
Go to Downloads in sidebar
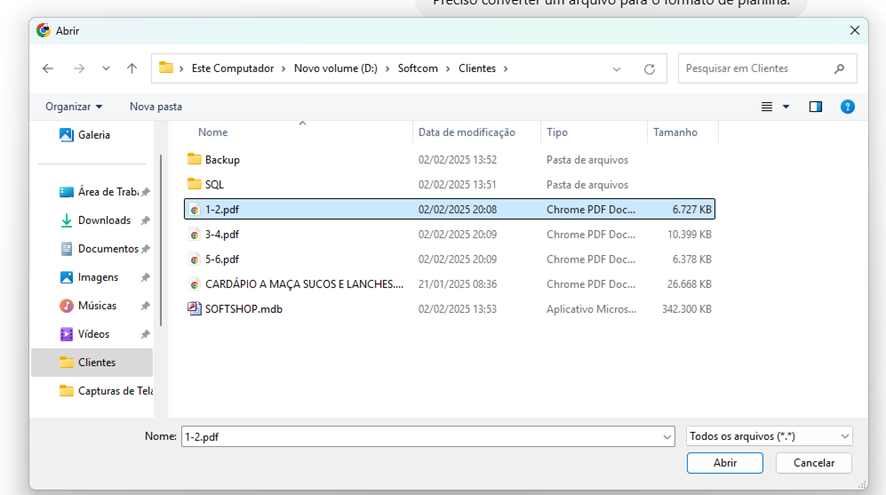pyautogui.click(x=104, y=220)
